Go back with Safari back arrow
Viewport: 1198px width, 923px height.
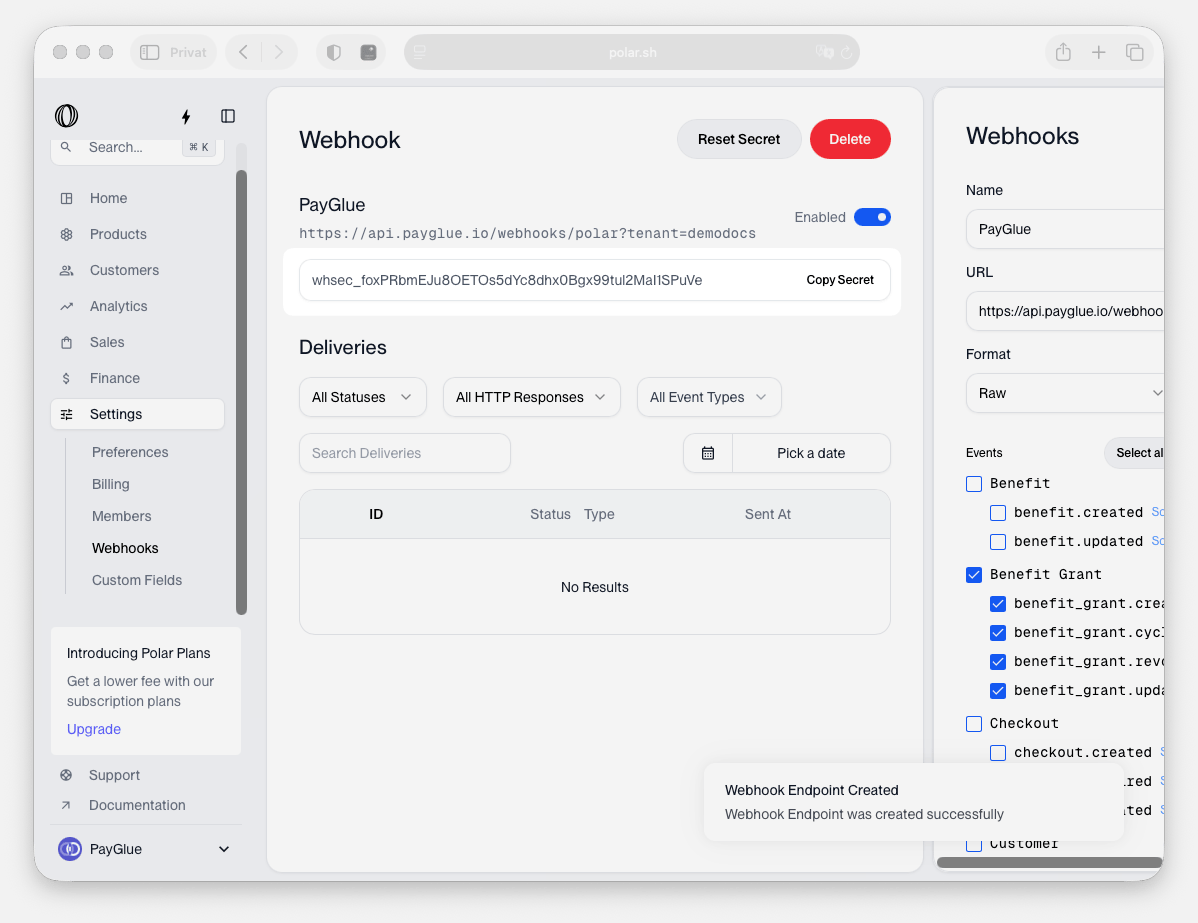pos(244,52)
